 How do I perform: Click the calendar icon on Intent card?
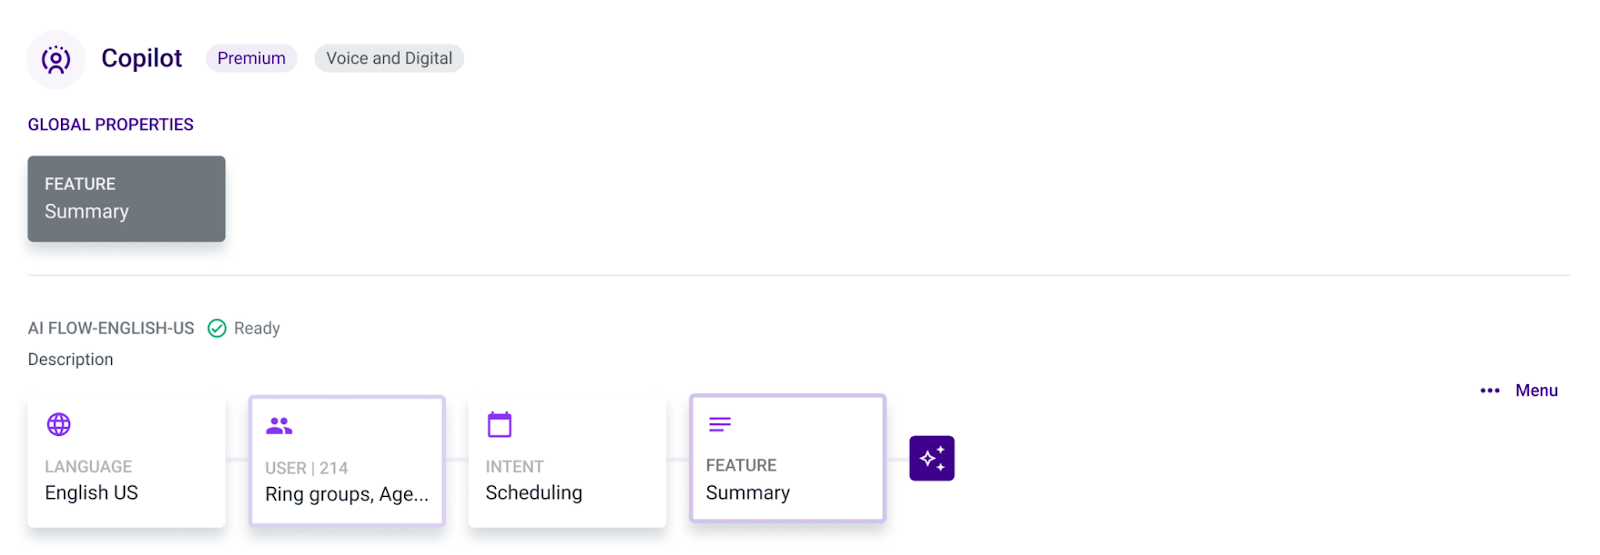pos(499,424)
